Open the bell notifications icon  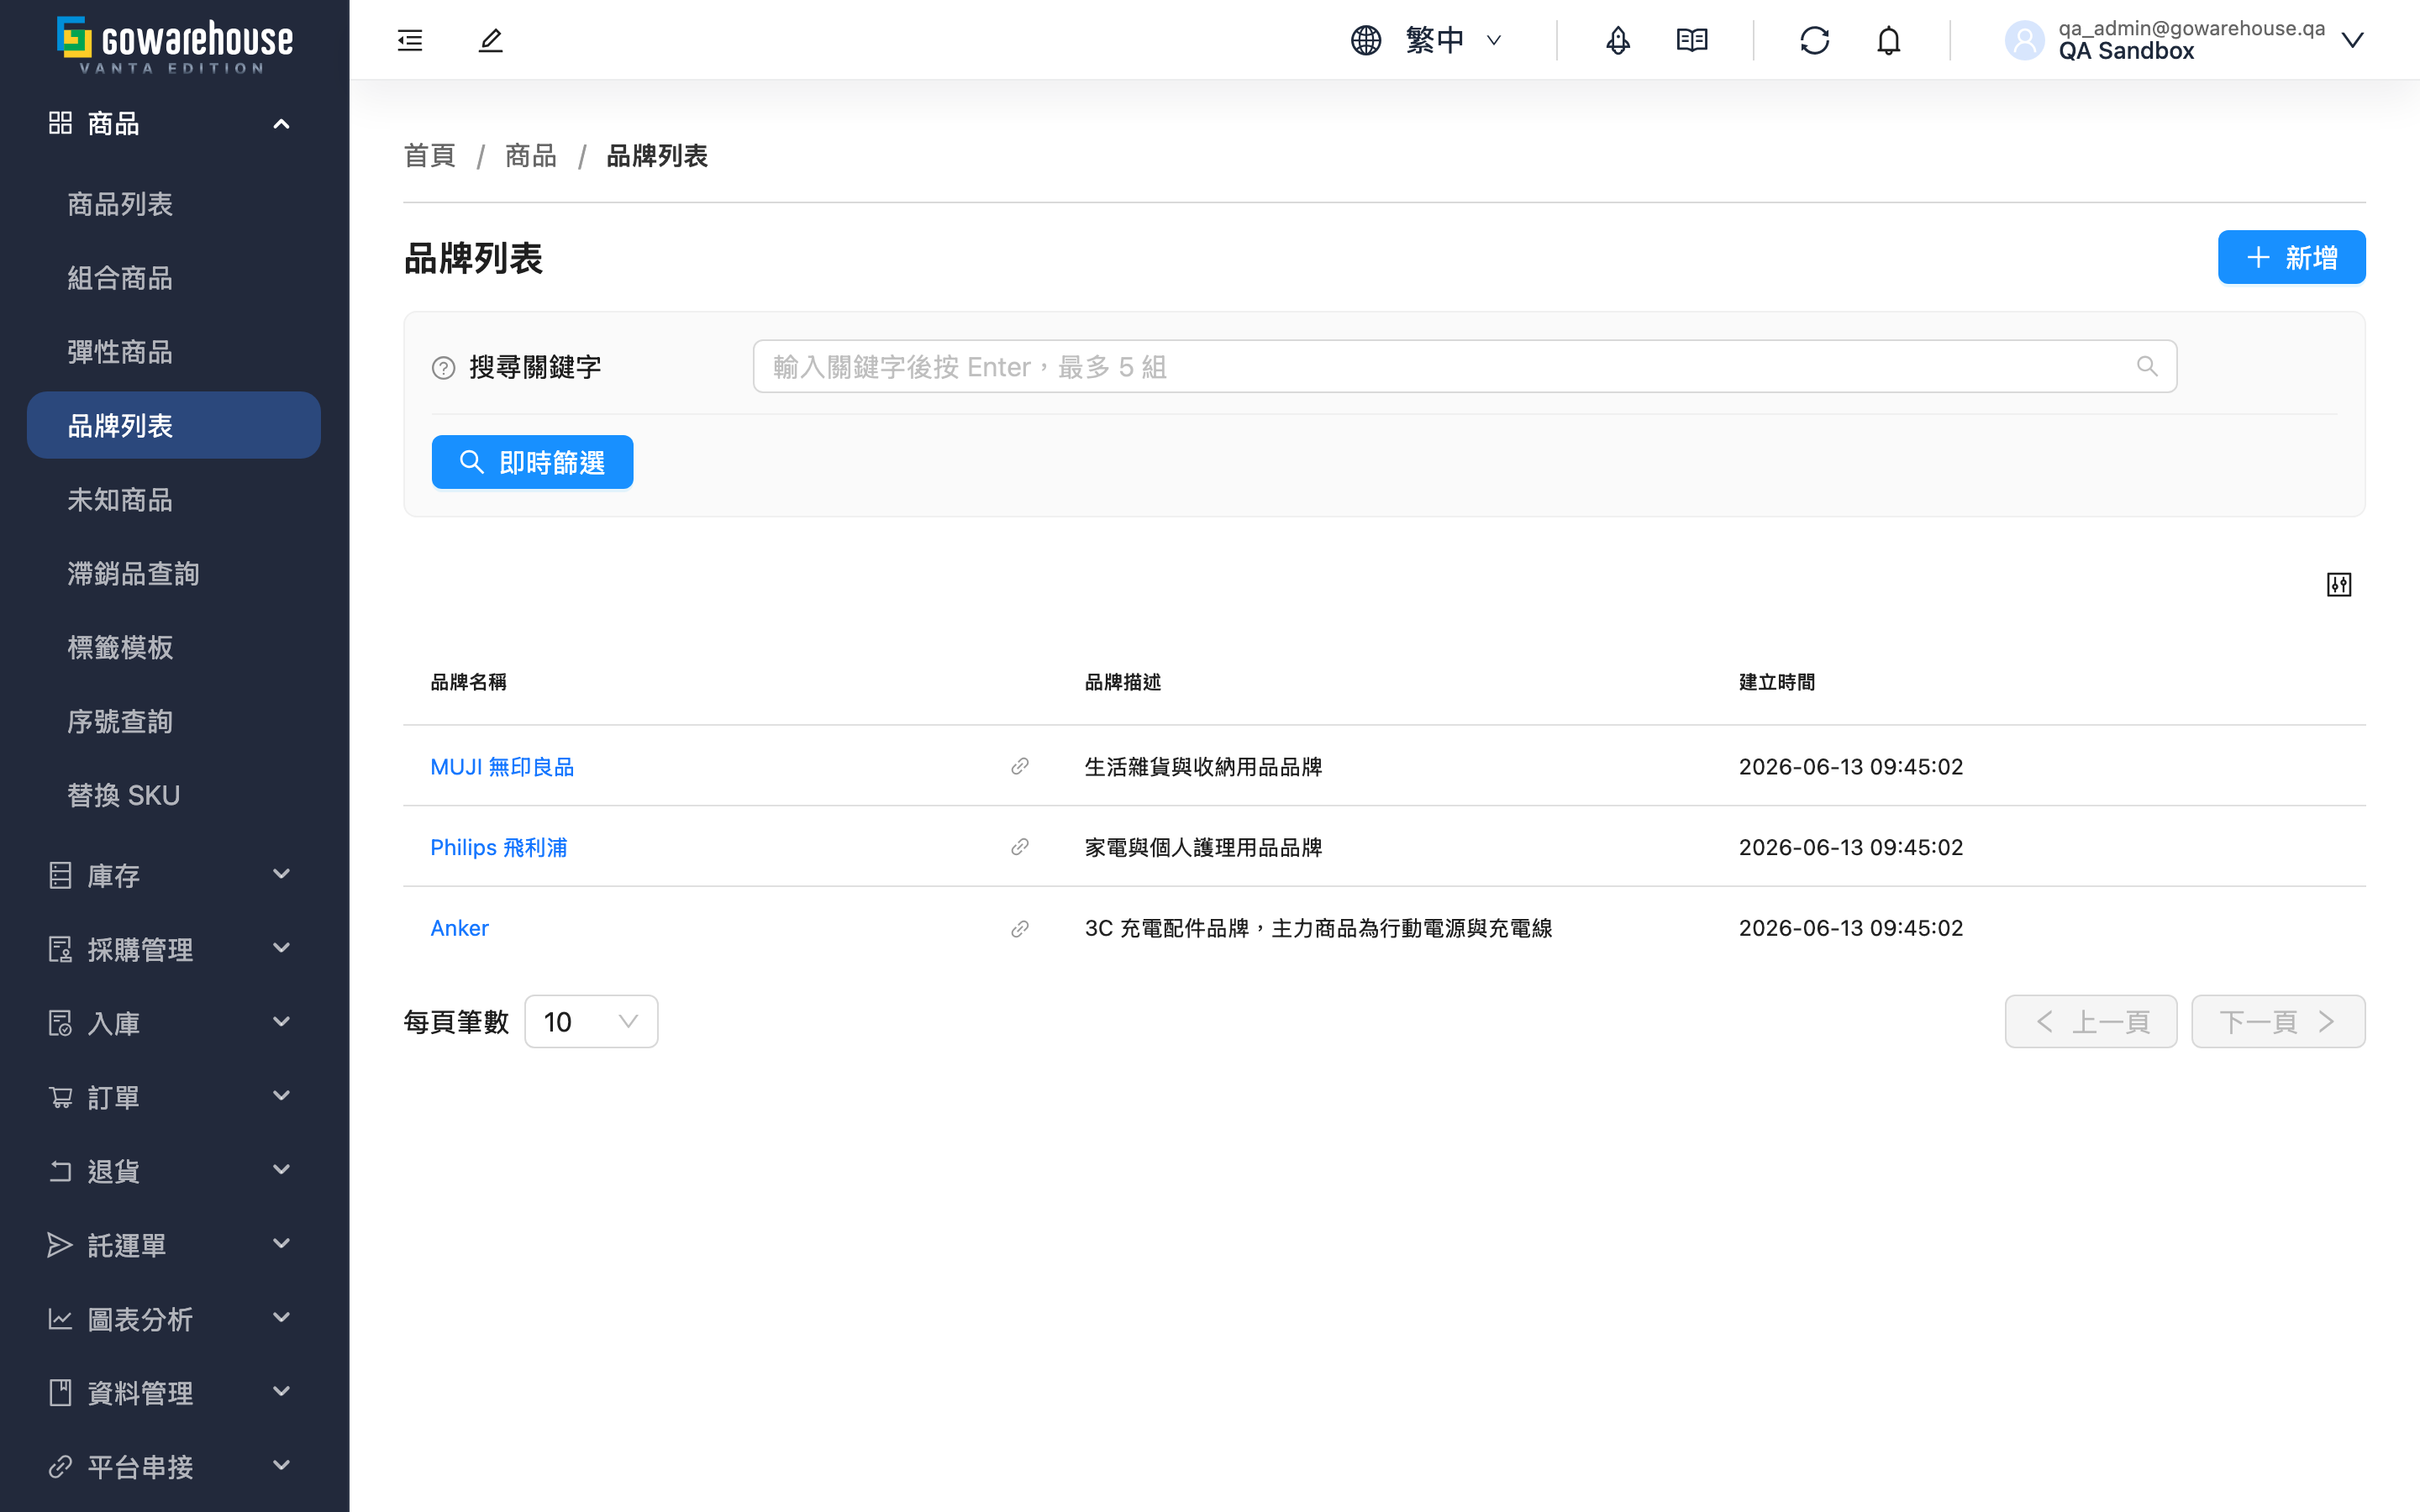1888,40
